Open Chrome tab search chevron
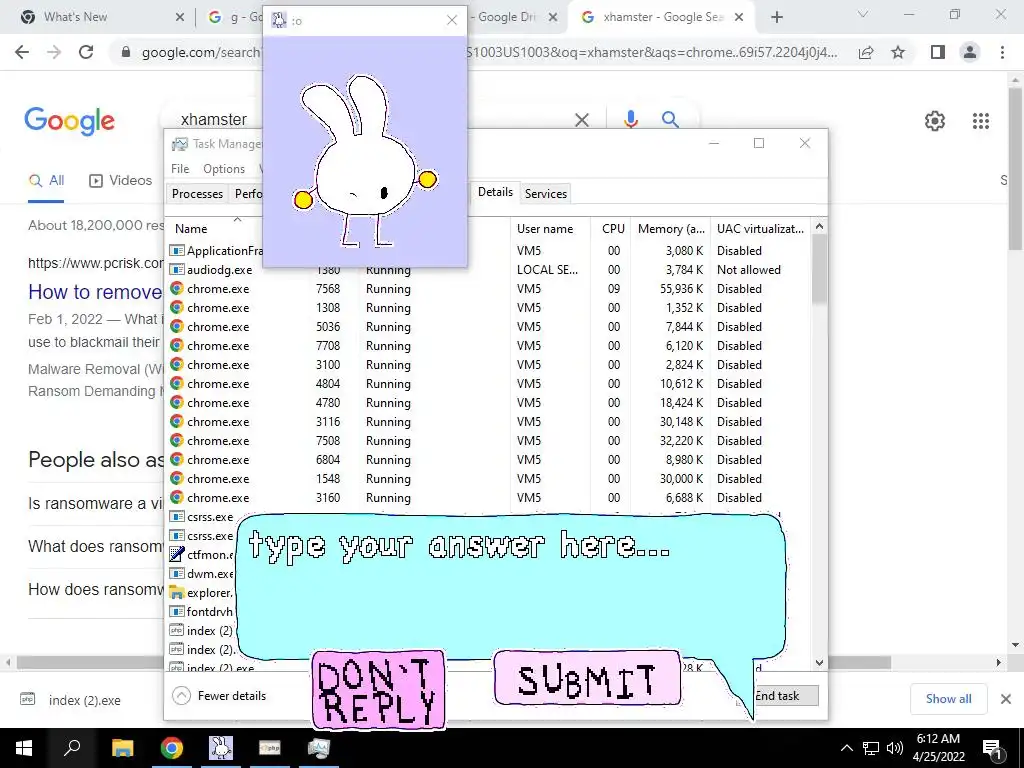 [x=863, y=14]
